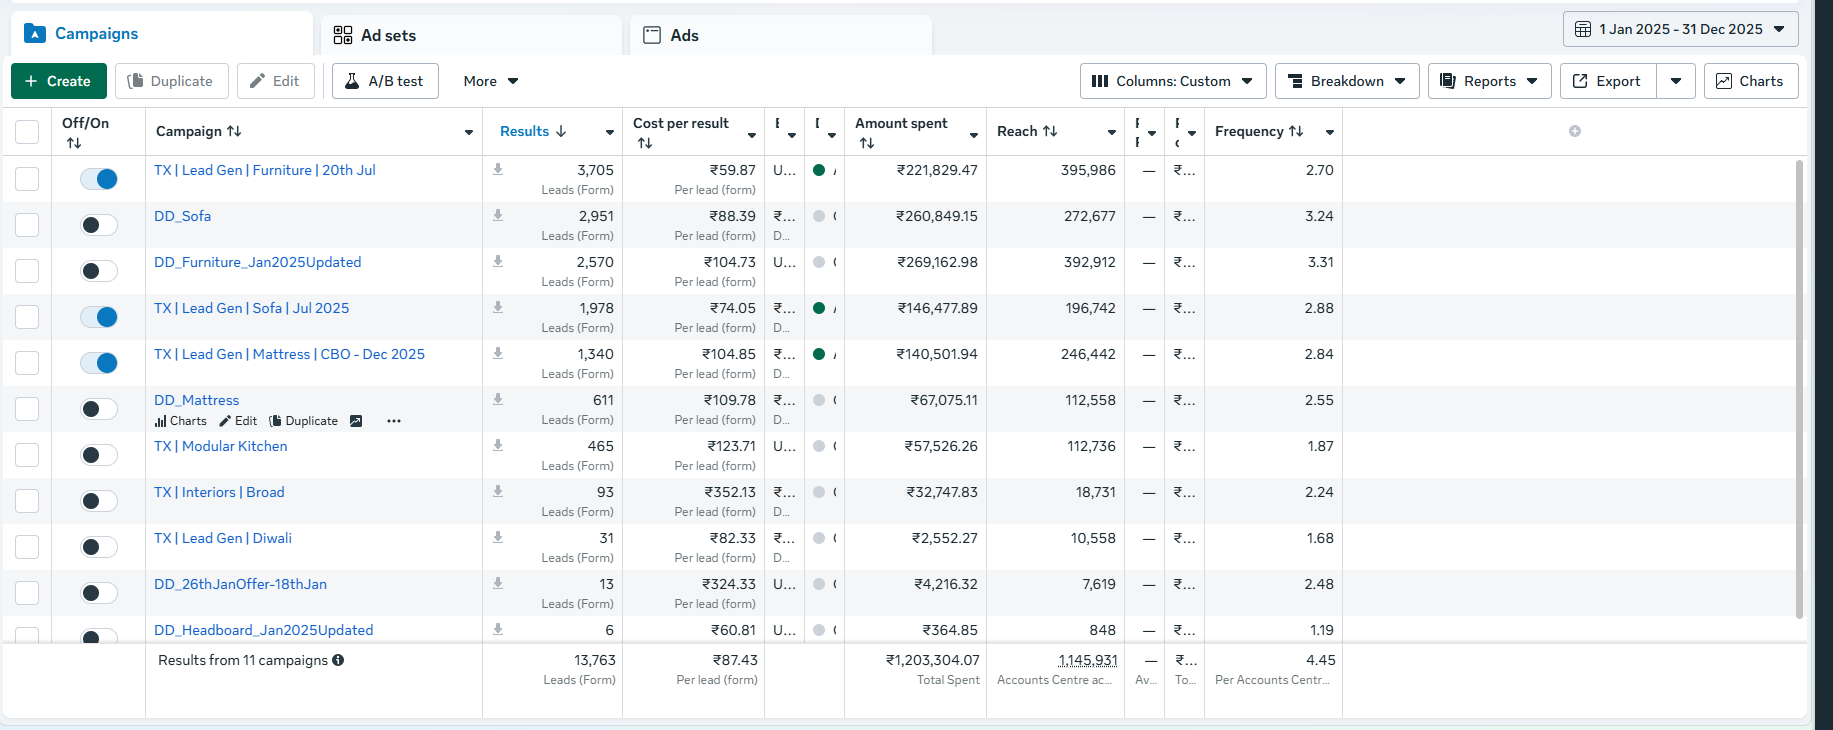
Task: Click the download icon in DD_Sofa results
Action: point(498,215)
